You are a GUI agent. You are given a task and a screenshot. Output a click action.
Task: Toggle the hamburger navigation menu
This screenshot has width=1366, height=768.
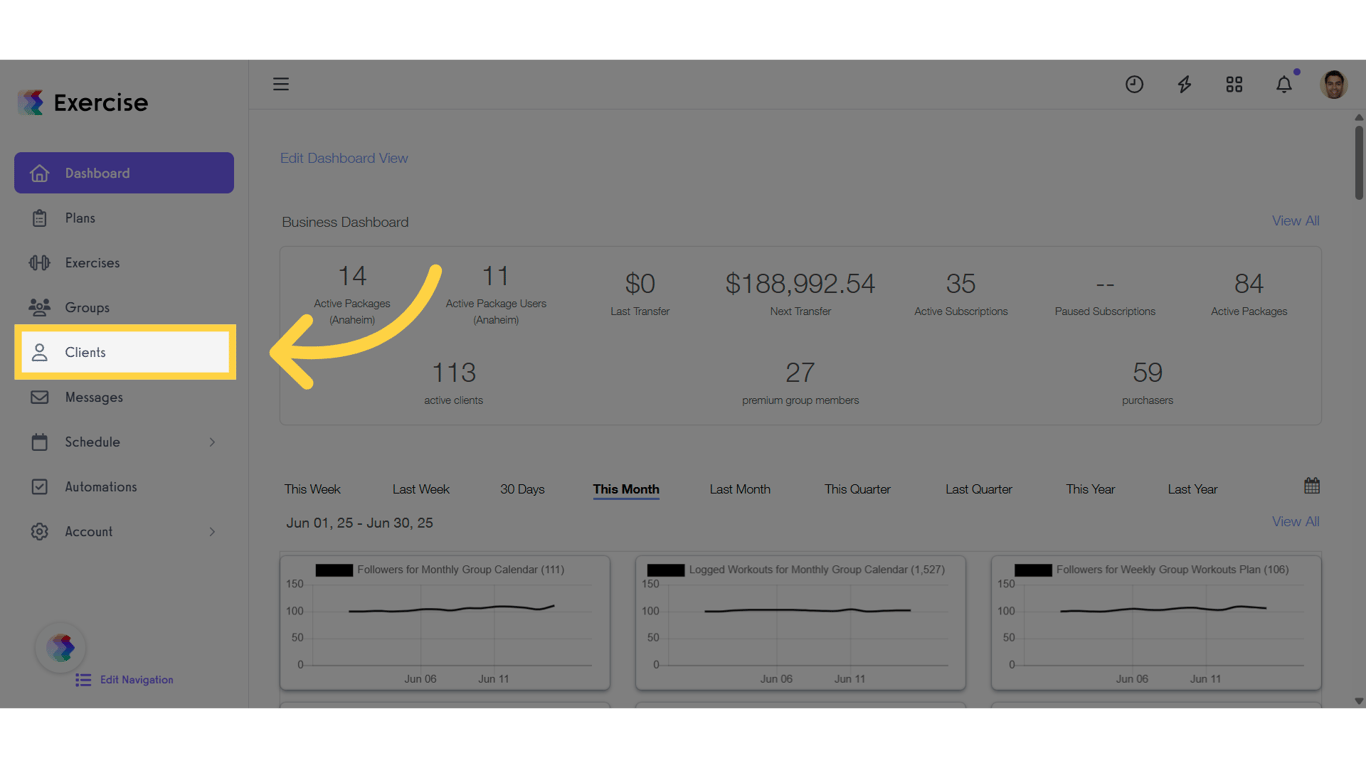[281, 84]
